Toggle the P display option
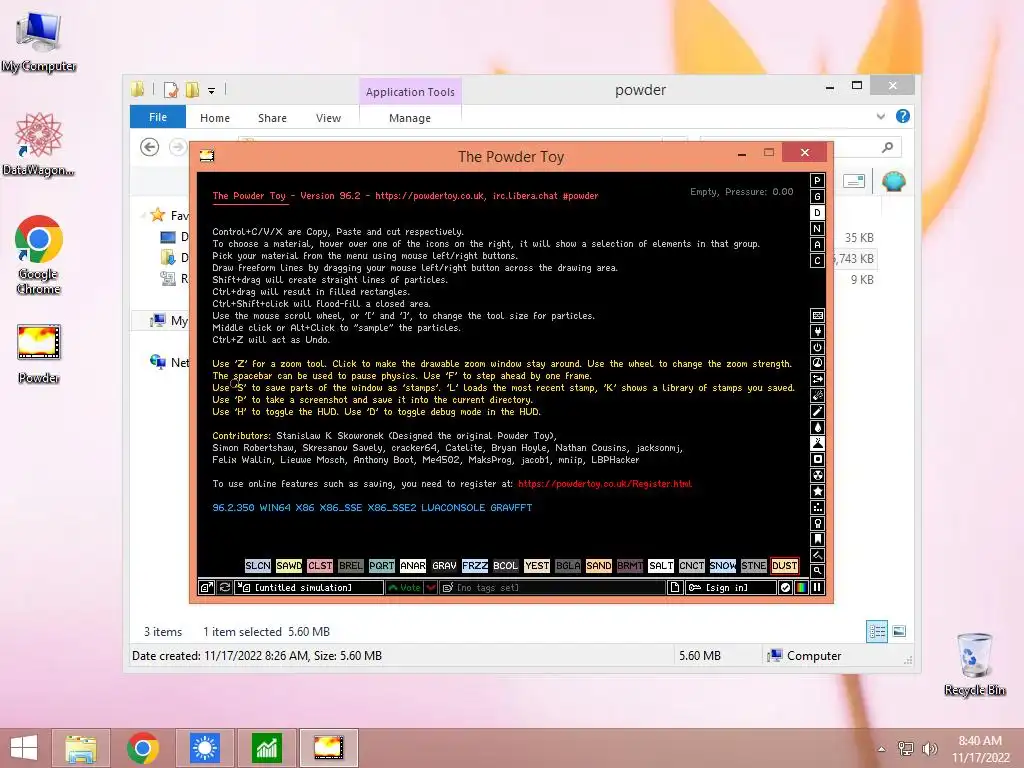This screenshot has width=1024, height=768. pyautogui.click(x=817, y=181)
